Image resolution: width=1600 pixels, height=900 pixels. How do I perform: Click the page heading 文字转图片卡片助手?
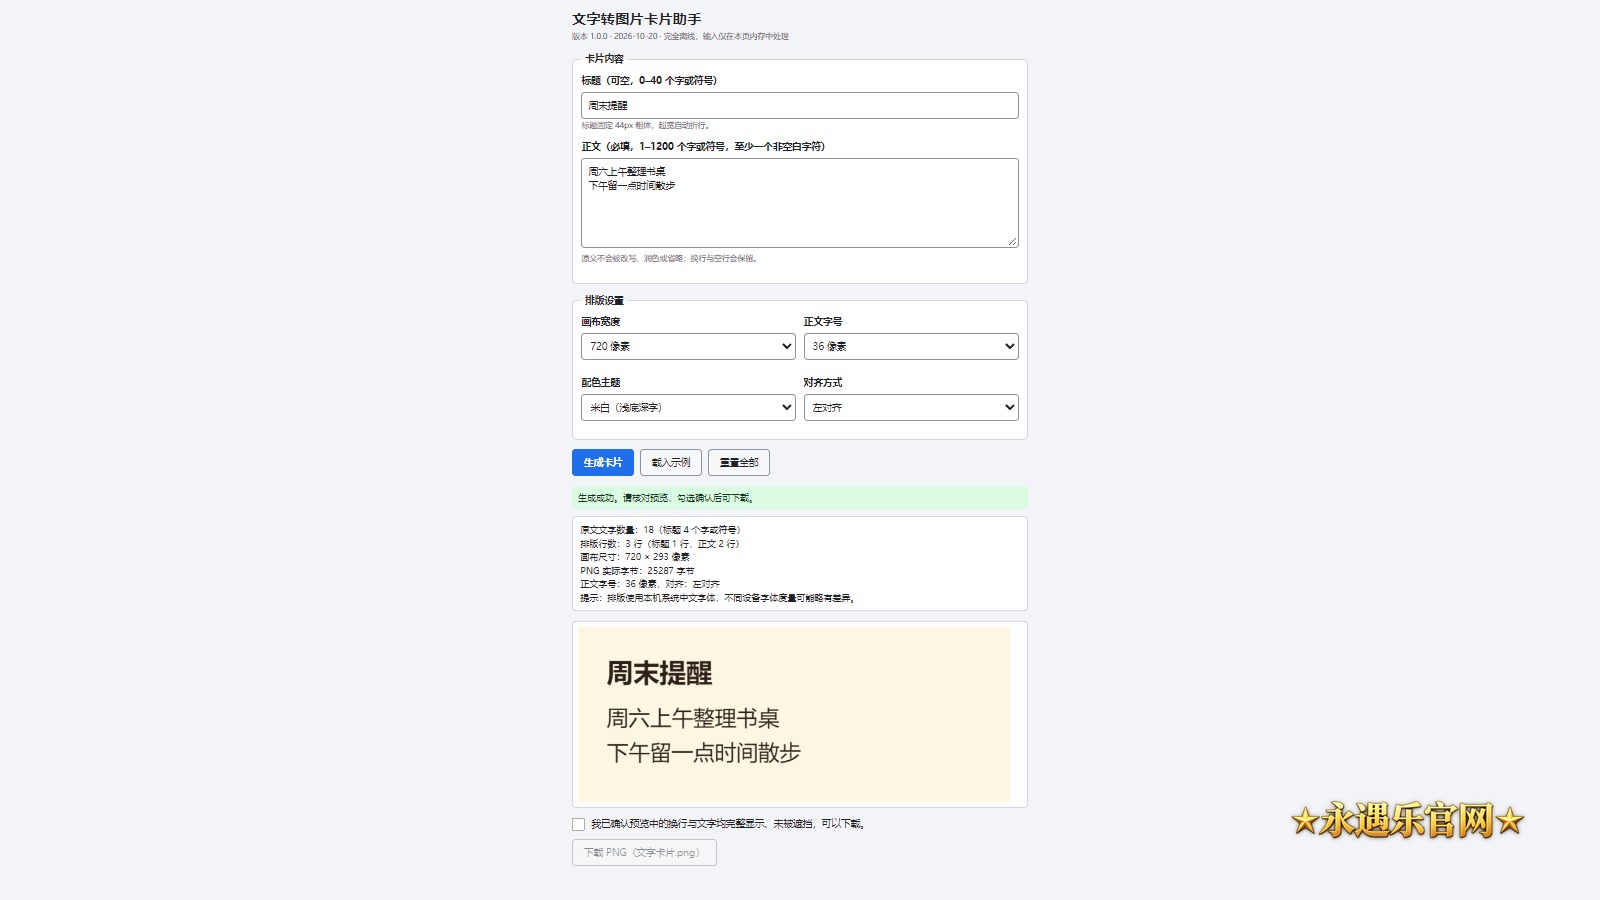[637, 19]
